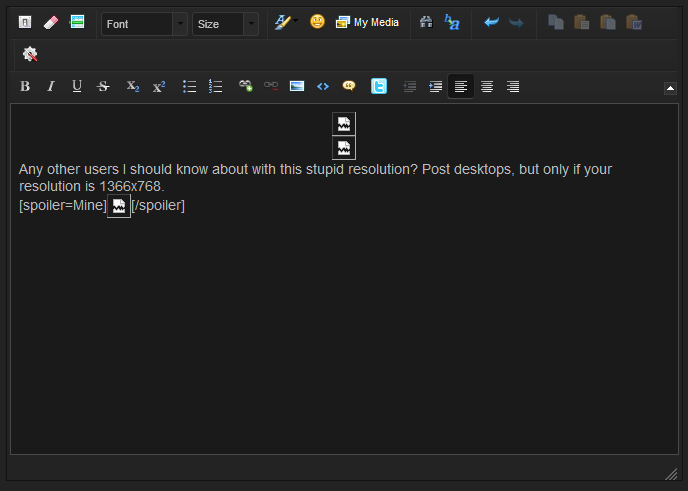This screenshot has height=491, width=688.
Task: Toggle underline formatting
Action: 77,86
